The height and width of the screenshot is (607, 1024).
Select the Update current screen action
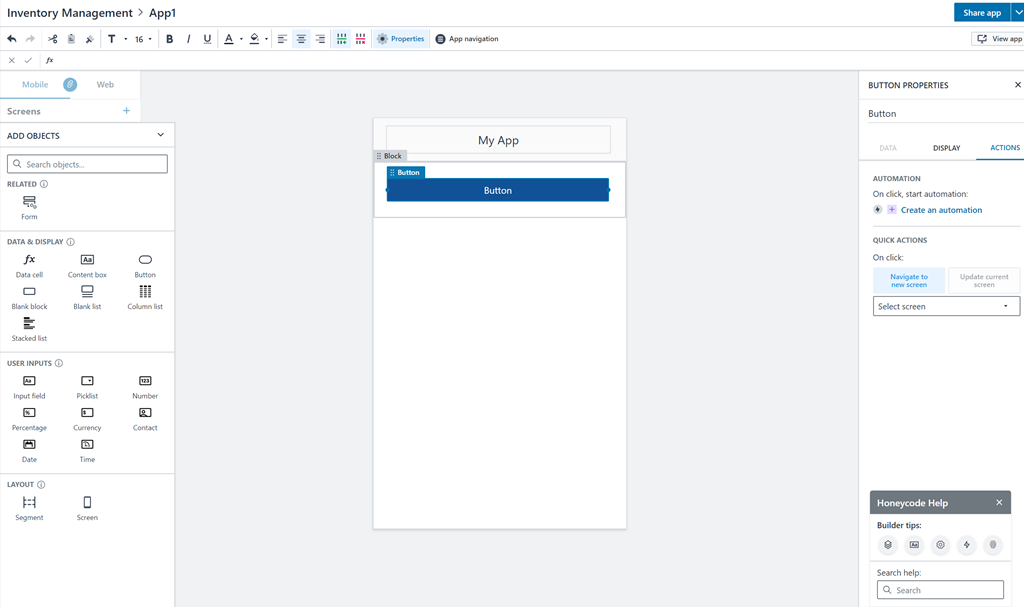(983, 281)
